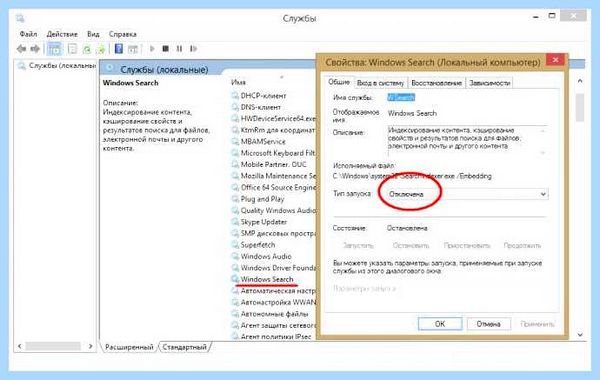Click the Refresh toolbar icon
This screenshot has width=600, height=380.
87,49
